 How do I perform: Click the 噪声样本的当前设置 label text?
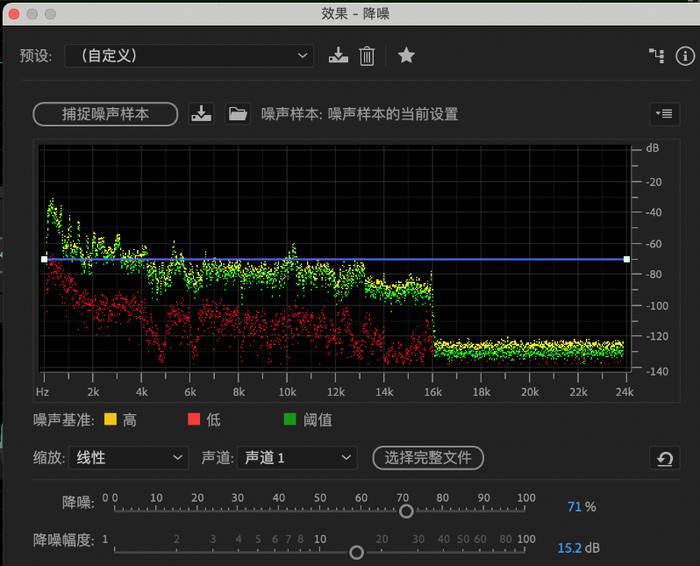(393, 114)
